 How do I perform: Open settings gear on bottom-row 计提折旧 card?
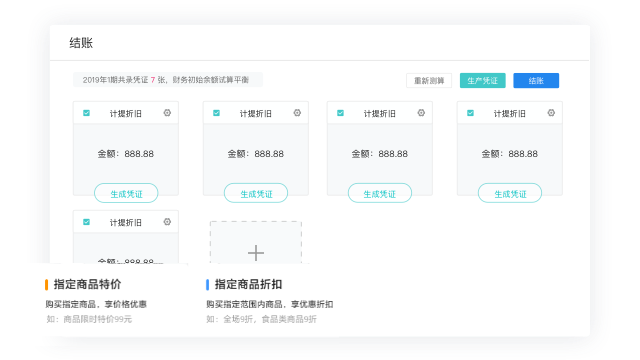pyautogui.click(x=167, y=222)
